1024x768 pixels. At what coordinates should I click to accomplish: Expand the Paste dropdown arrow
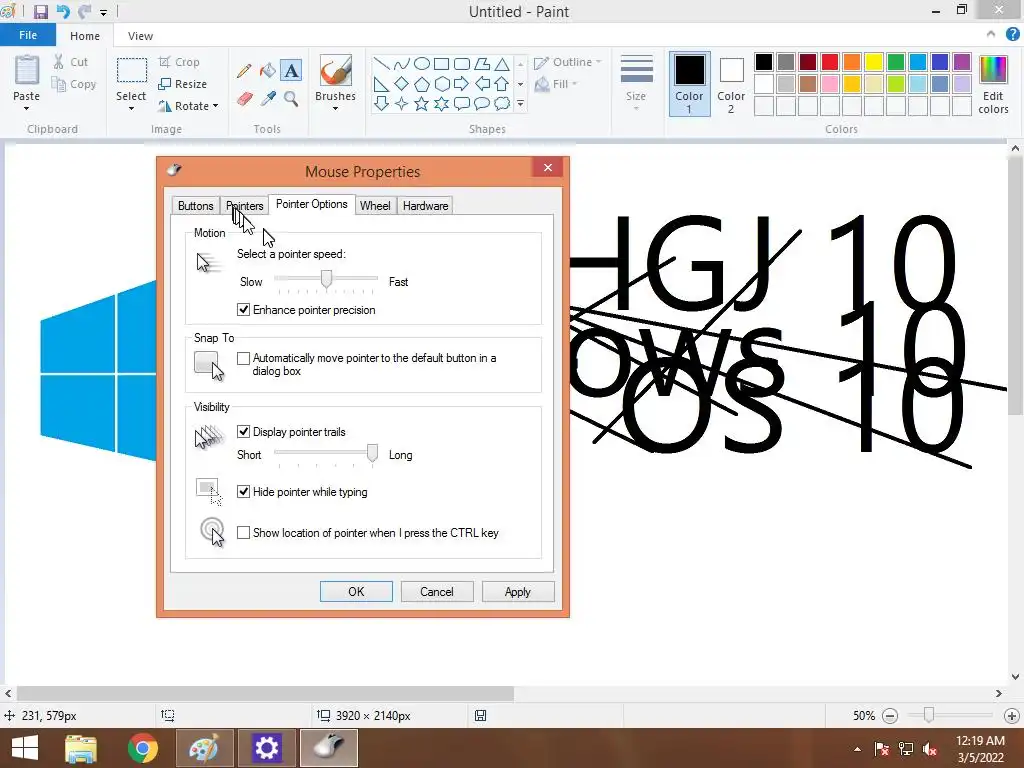pos(27,108)
